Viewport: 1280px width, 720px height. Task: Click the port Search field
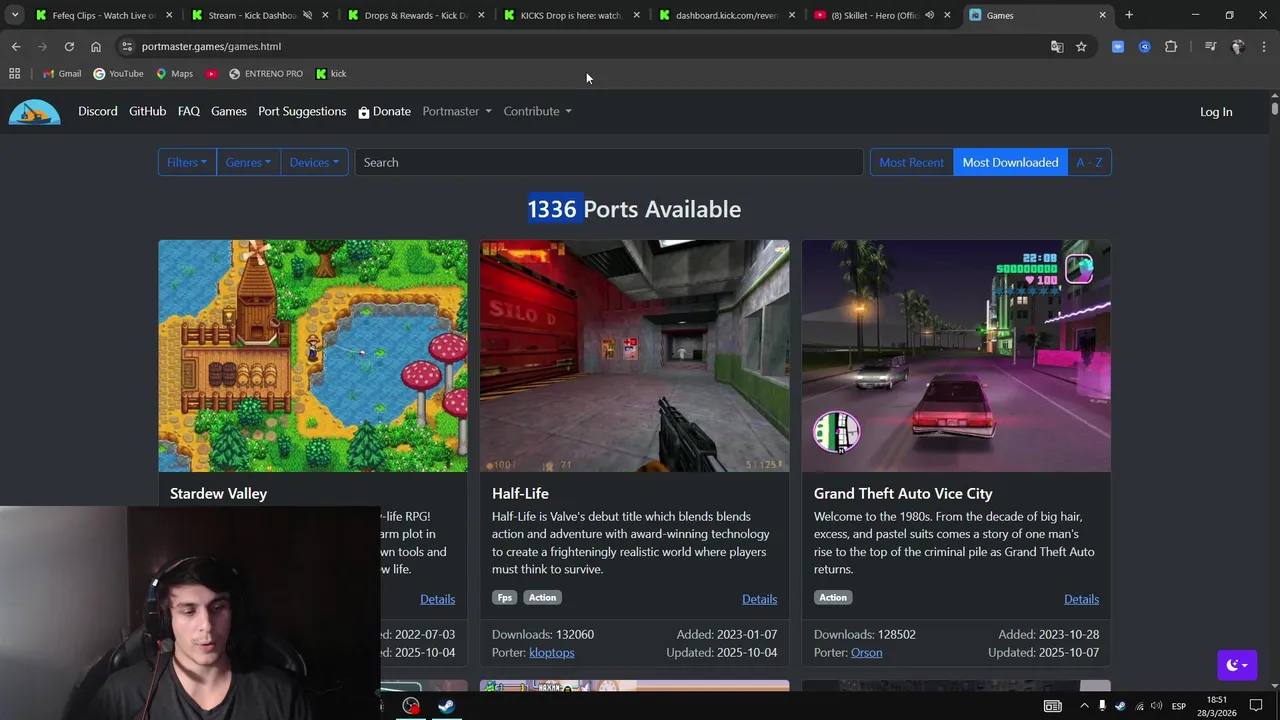pos(609,162)
